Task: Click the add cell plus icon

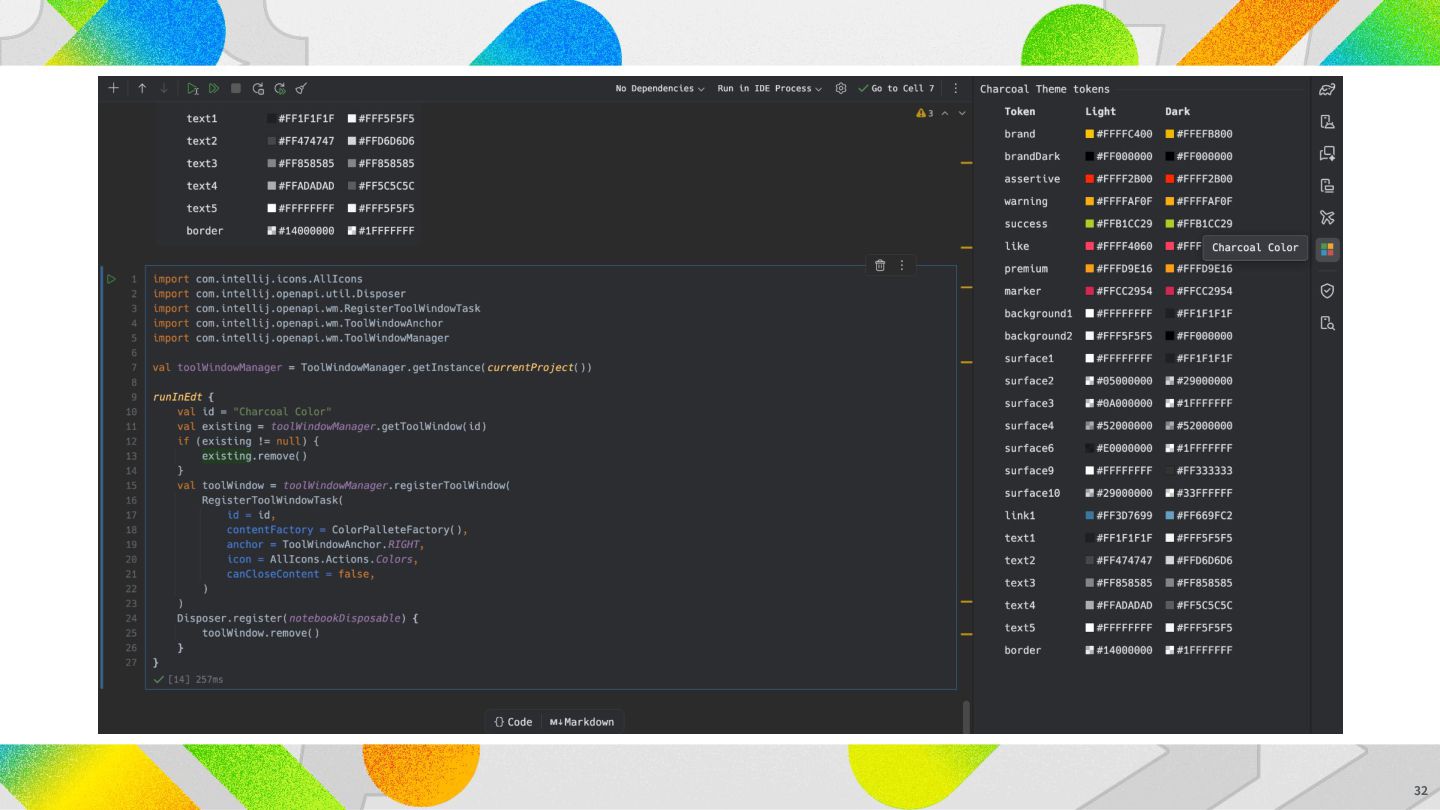Action: [114, 89]
